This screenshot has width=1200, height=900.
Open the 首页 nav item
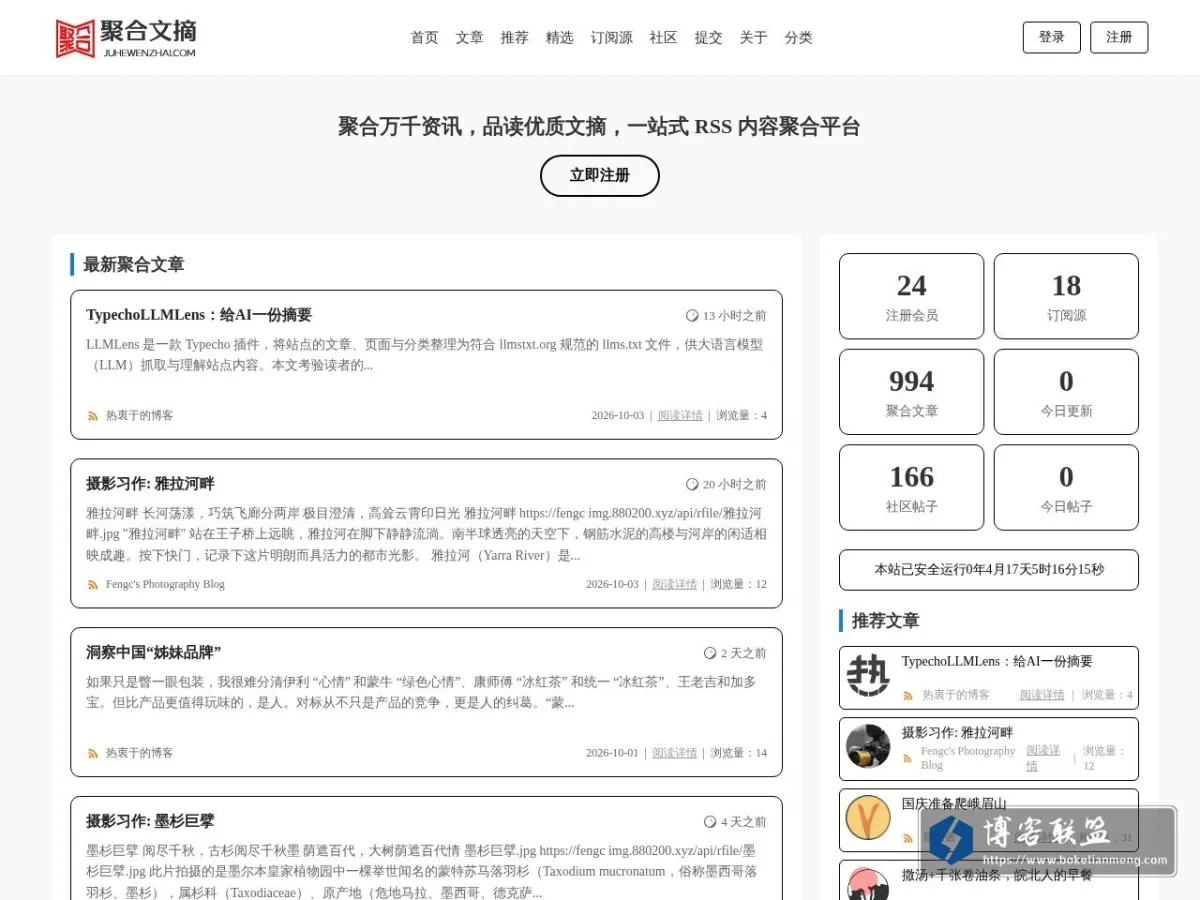coord(425,38)
